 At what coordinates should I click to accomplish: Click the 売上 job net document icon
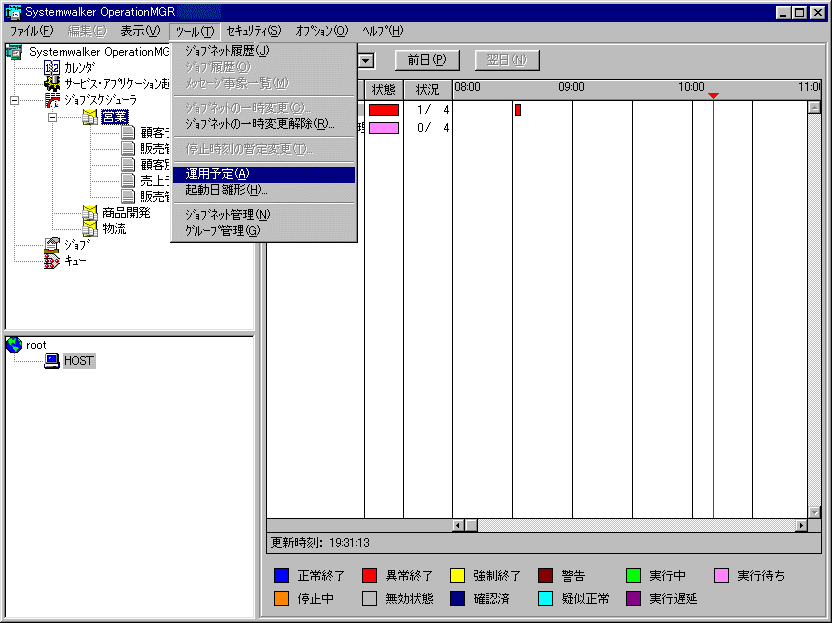click(128, 180)
